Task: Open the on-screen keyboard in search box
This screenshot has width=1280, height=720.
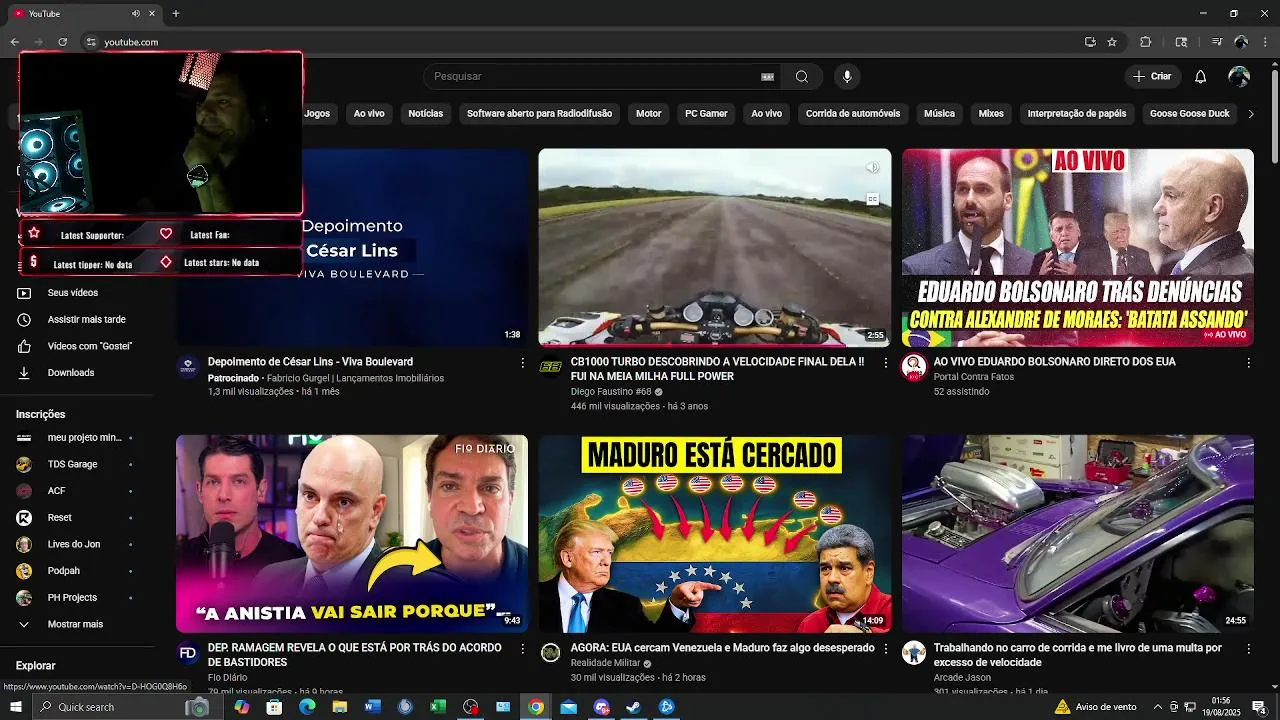Action: 768,77
